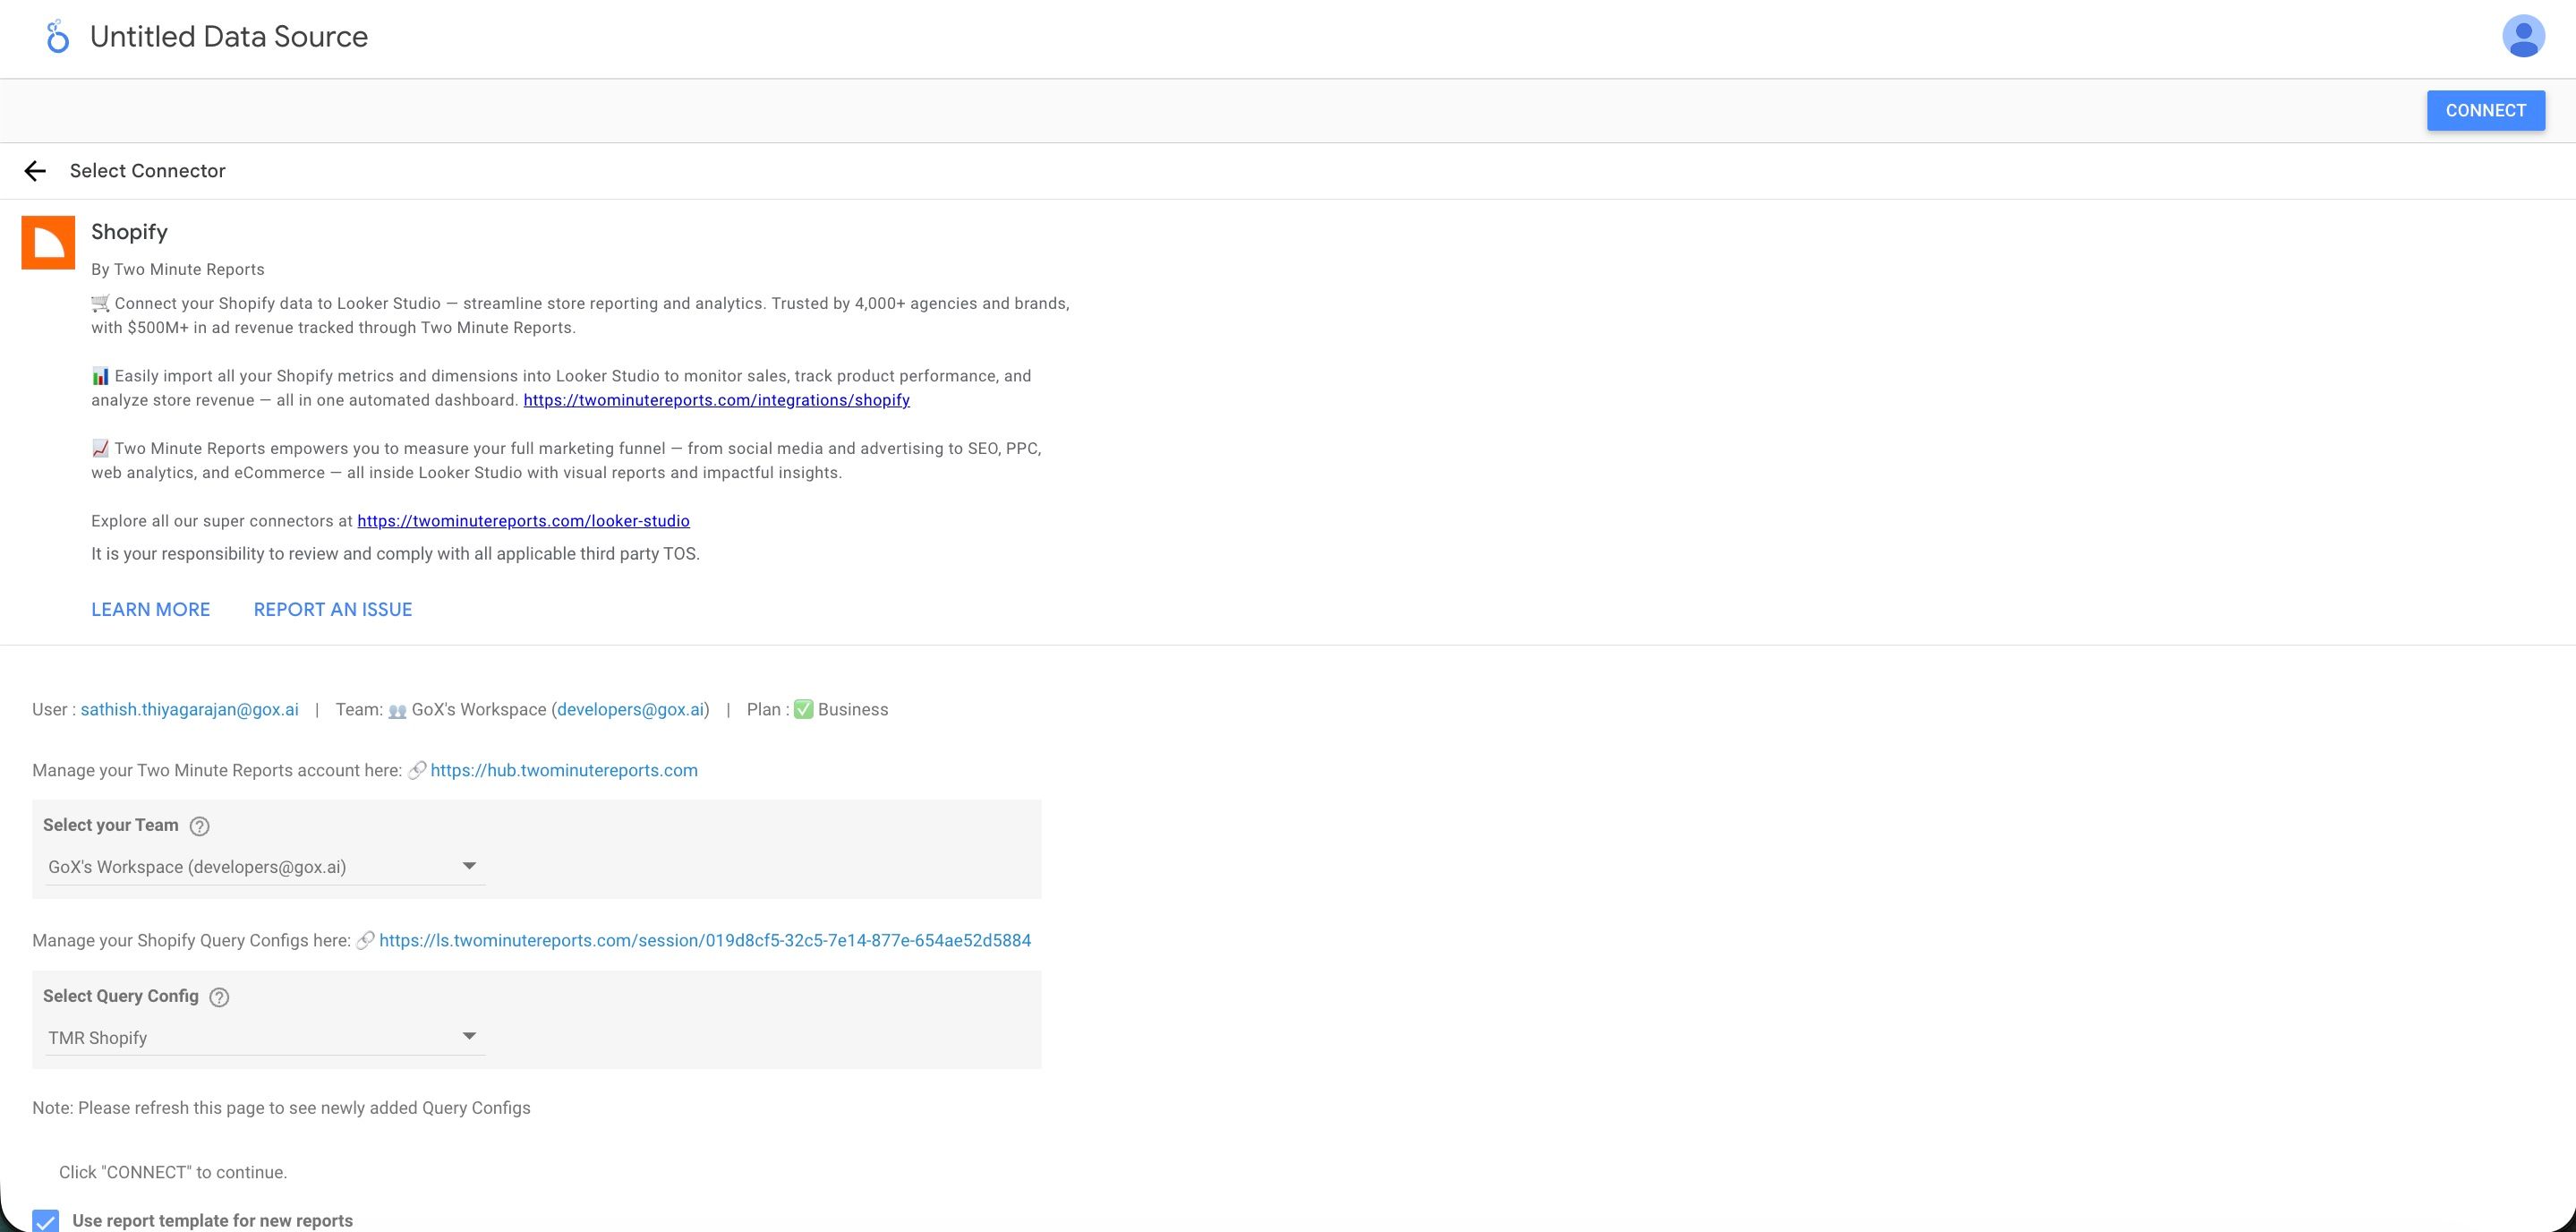Click REPORT AN ISSUE
Image resolution: width=2576 pixels, height=1232 pixels.
pos(332,609)
